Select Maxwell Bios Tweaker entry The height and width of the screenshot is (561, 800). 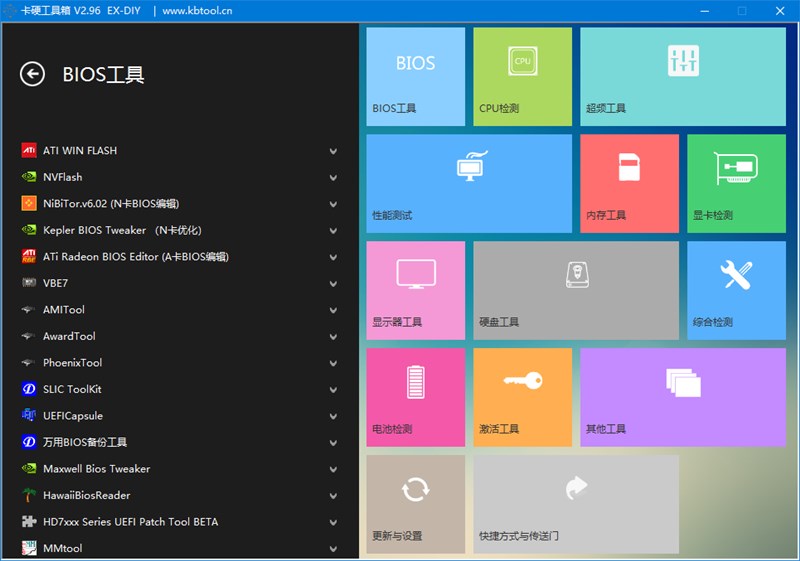pyautogui.click(x=96, y=469)
